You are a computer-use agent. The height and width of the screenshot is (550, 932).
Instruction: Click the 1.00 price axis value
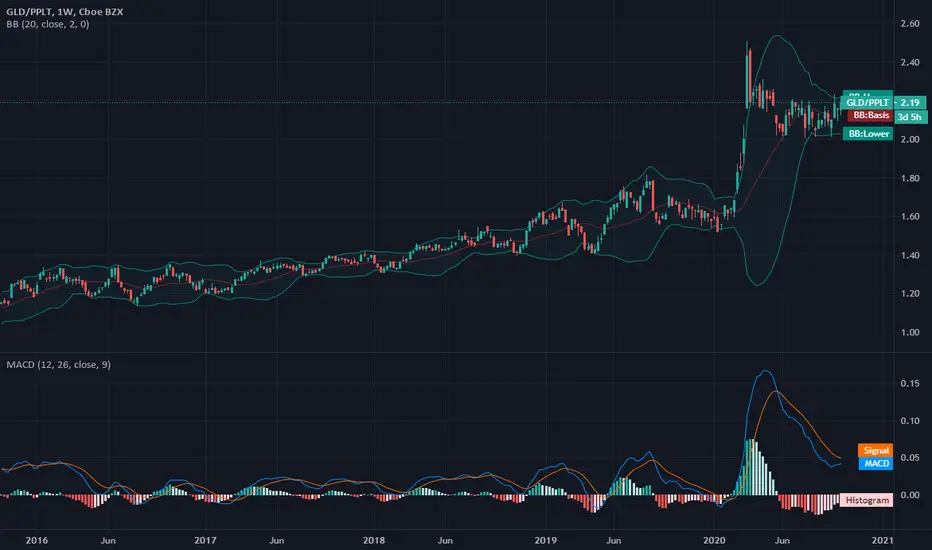[910, 332]
